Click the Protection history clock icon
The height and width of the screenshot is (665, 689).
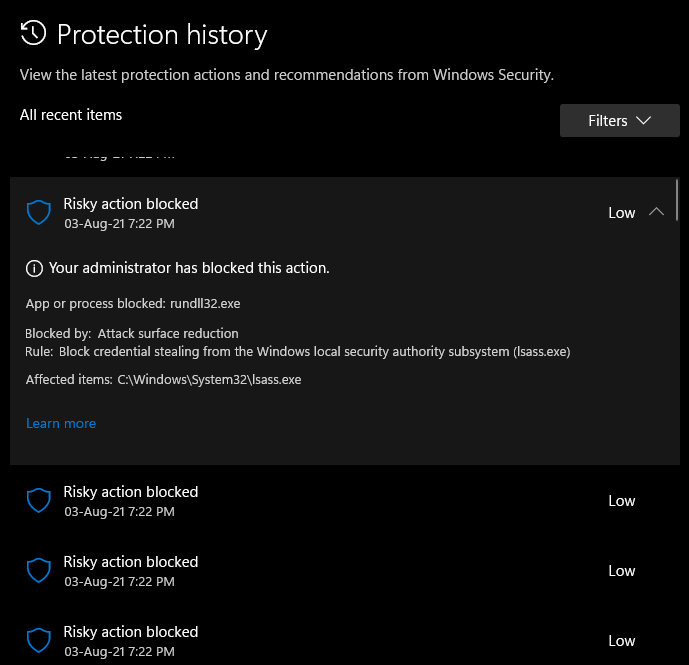pos(34,34)
